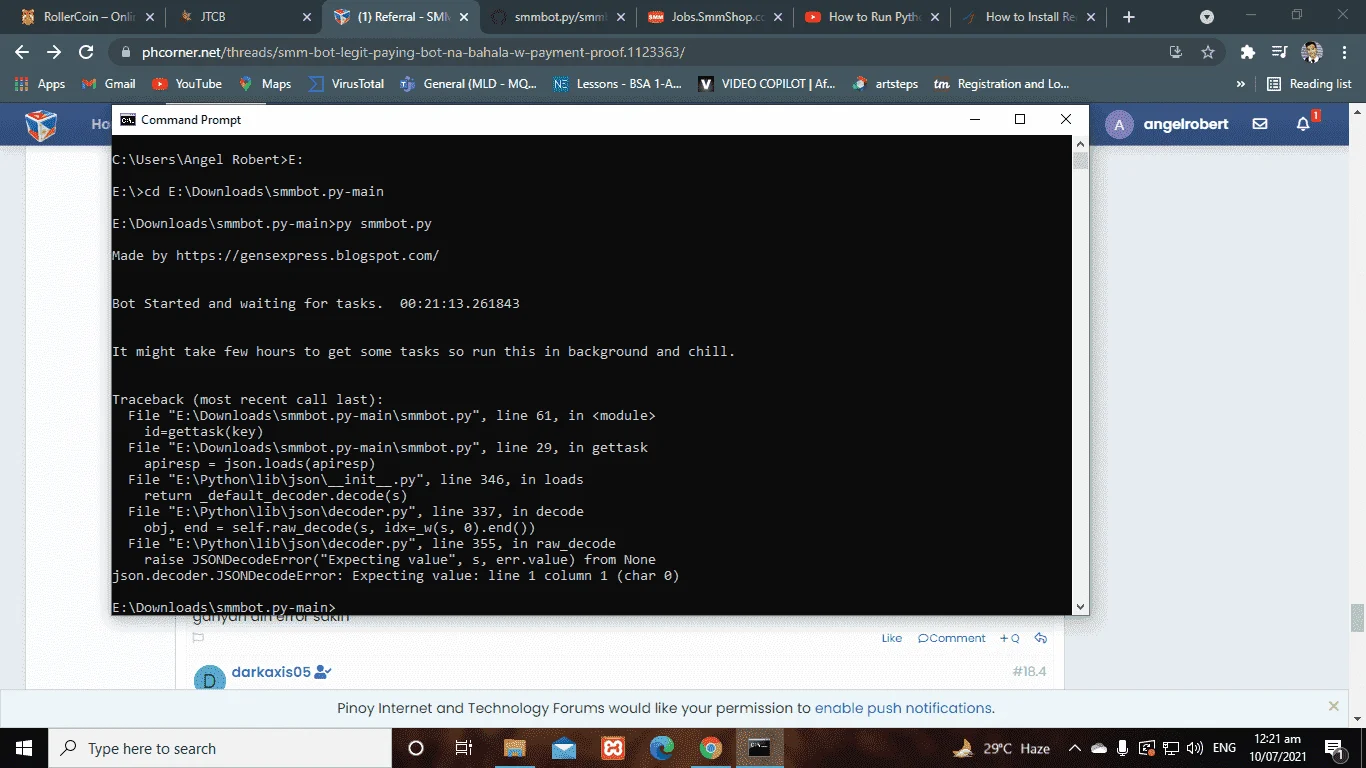Click the Chrome taskbar icon
This screenshot has height=768, width=1366.
click(x=711, y=748)
